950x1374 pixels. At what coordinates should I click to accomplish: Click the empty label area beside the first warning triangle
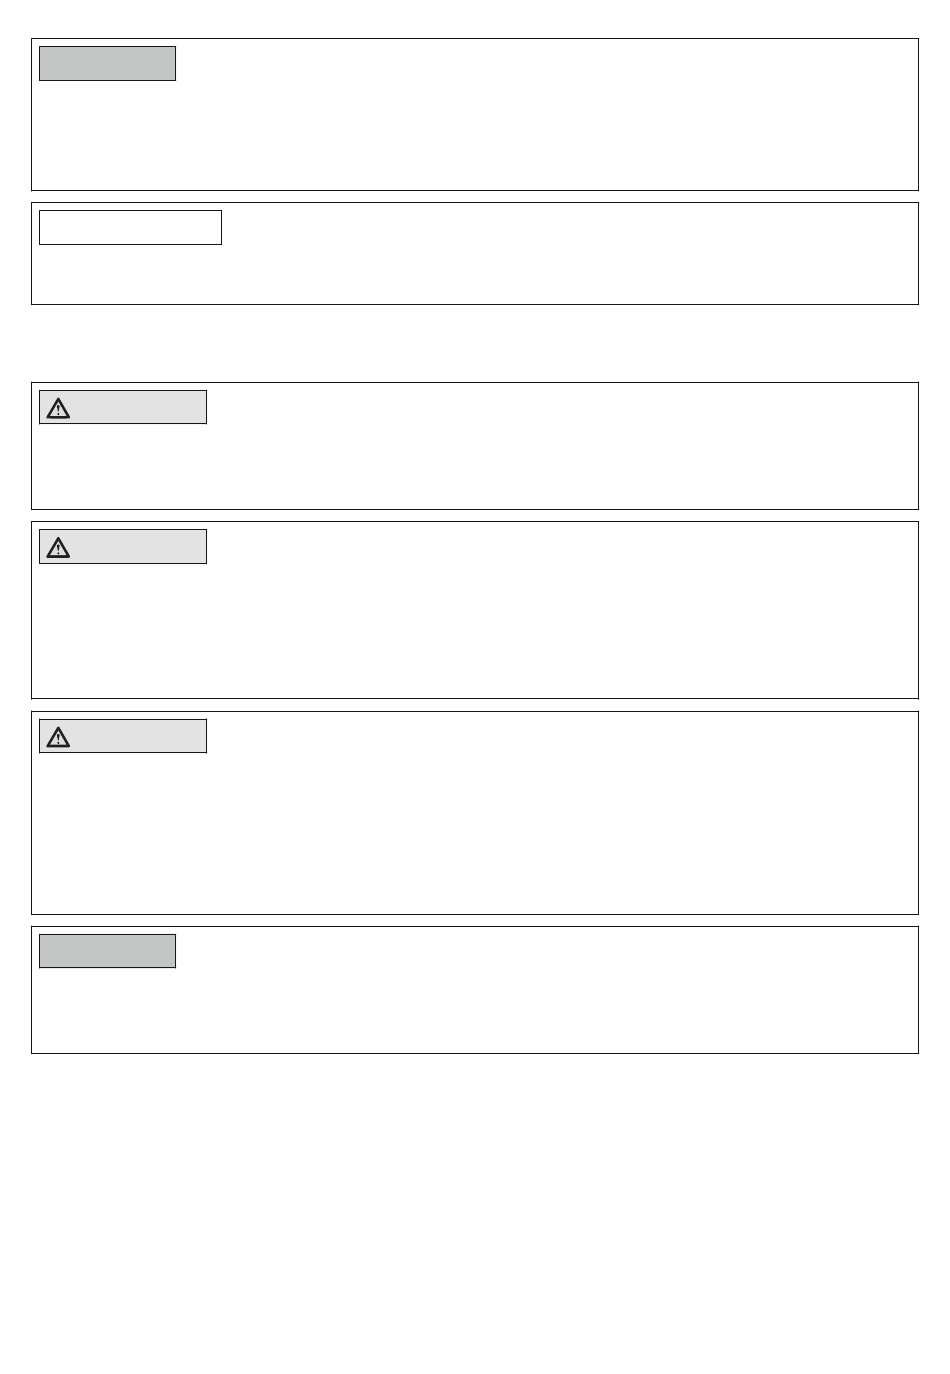pyautogui.click(x=138, y=407)
